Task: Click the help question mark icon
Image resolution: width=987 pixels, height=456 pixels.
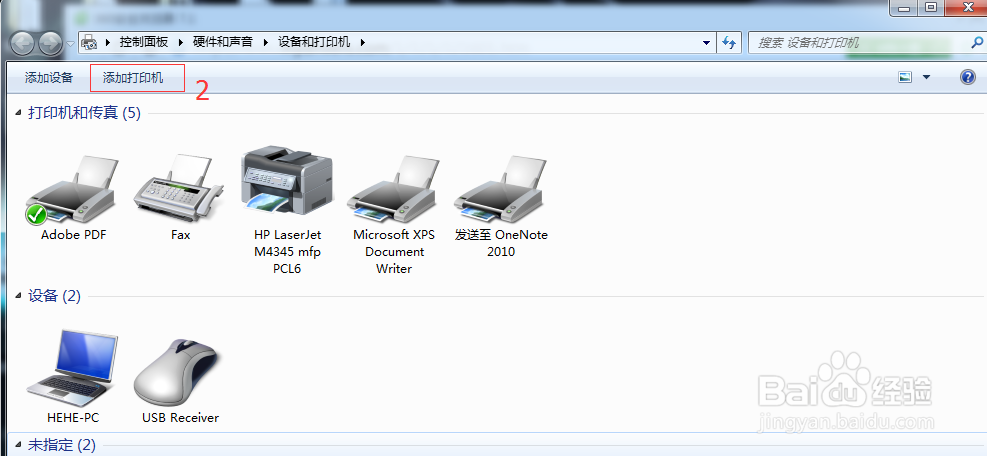Action: [967, 77]
